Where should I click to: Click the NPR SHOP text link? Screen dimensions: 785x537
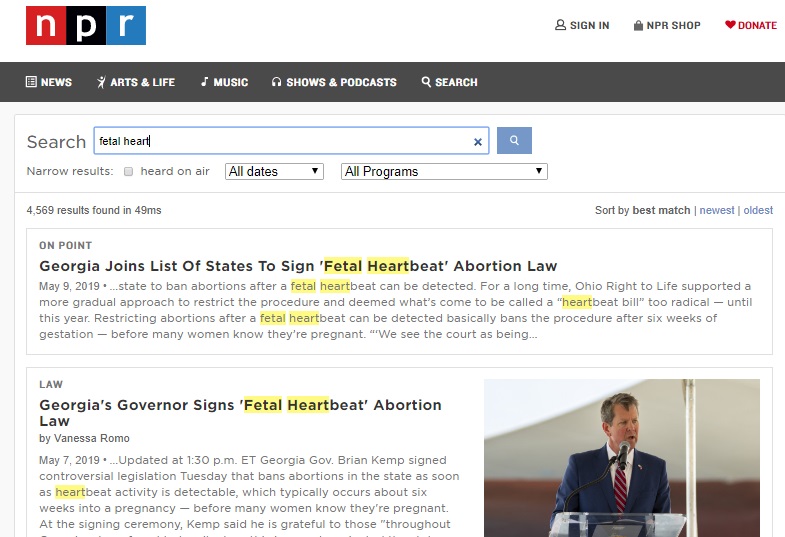673,26
